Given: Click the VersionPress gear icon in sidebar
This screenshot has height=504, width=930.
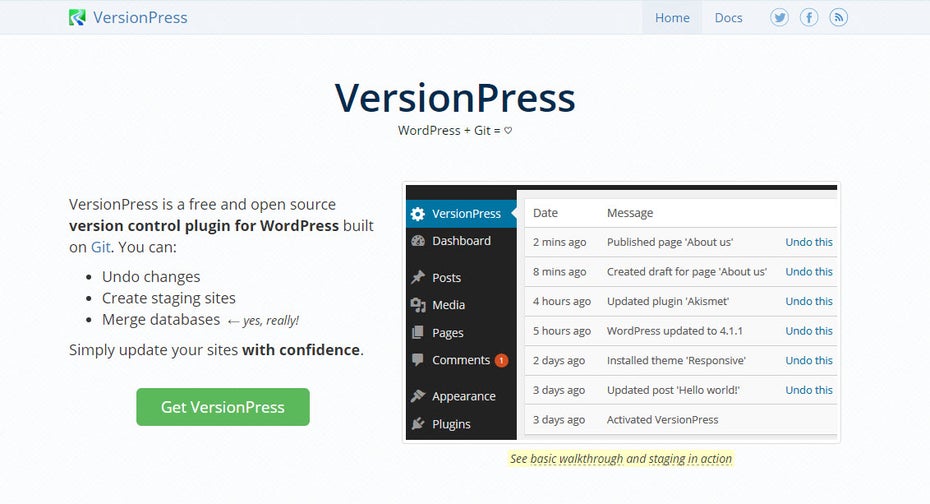Looking at the screenshot, I should (x=418, y=214).
